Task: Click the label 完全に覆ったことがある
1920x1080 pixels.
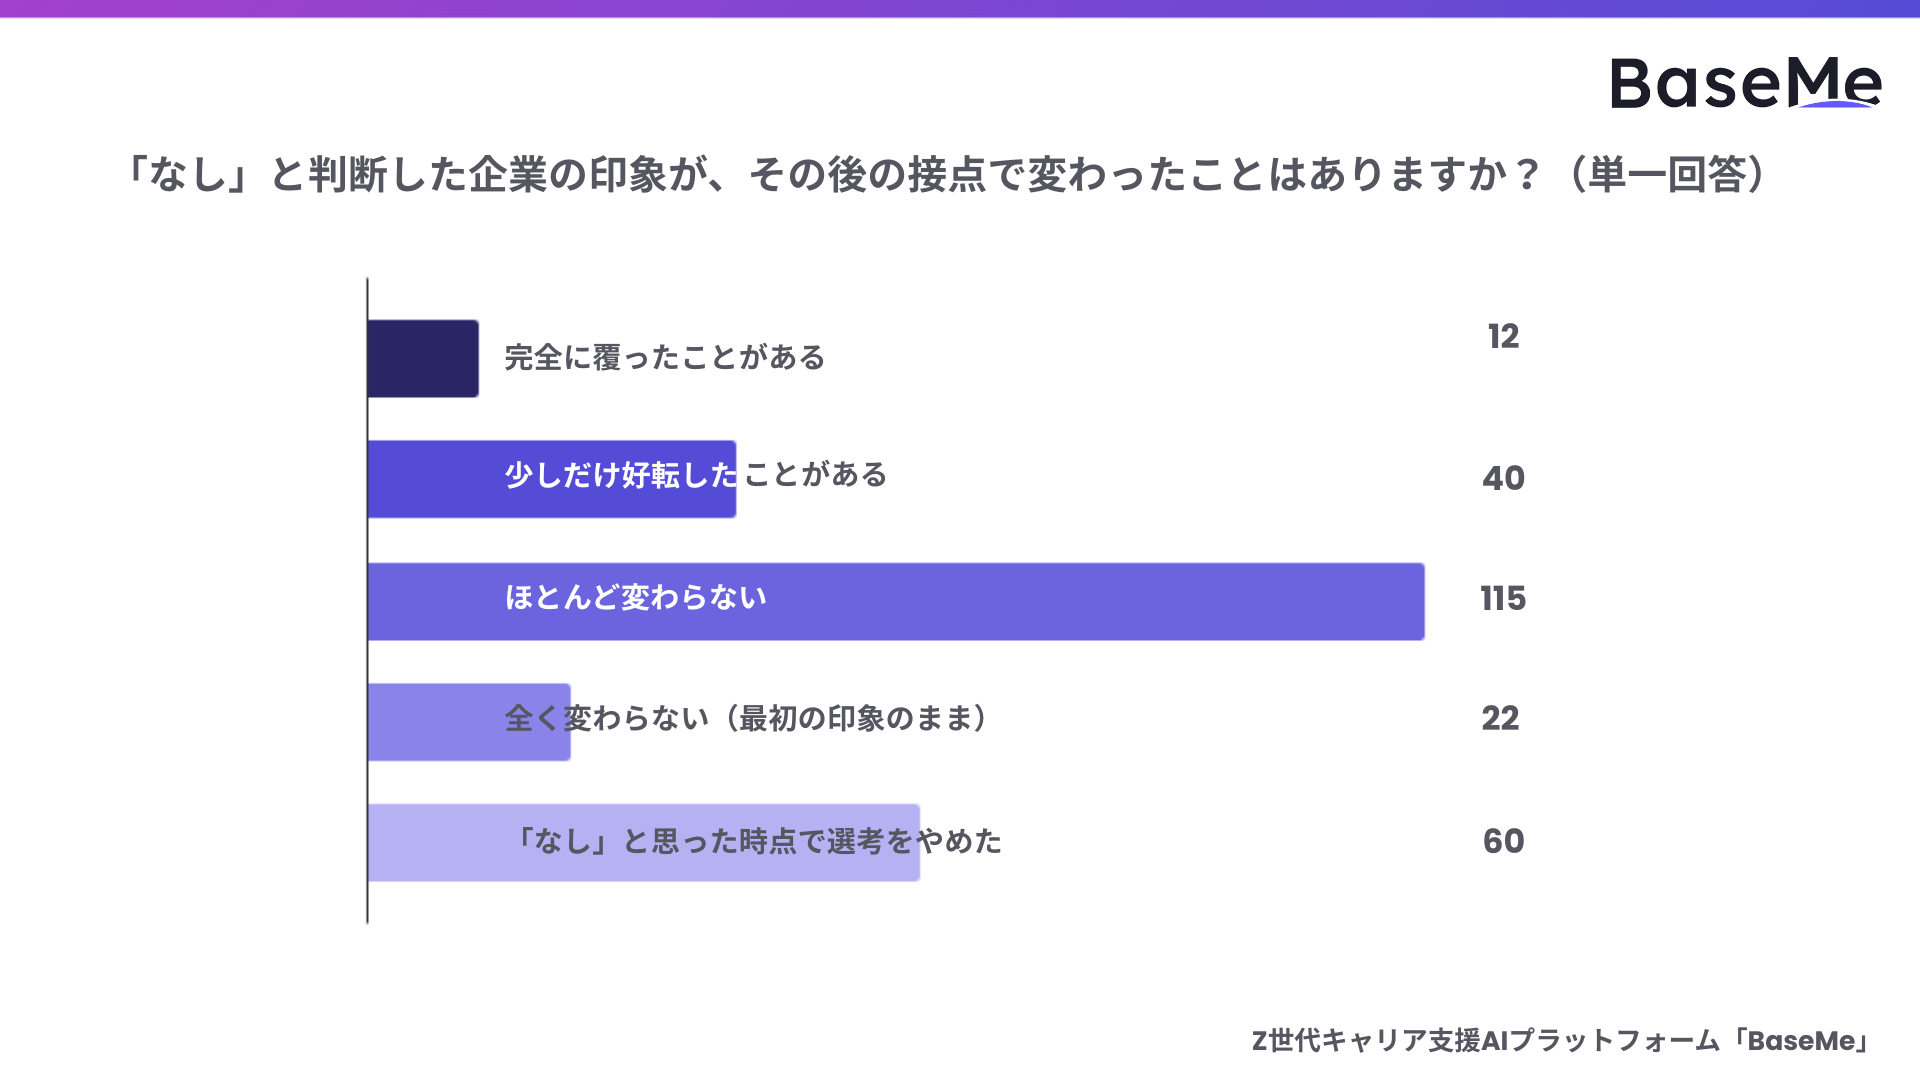Action: 665,358
